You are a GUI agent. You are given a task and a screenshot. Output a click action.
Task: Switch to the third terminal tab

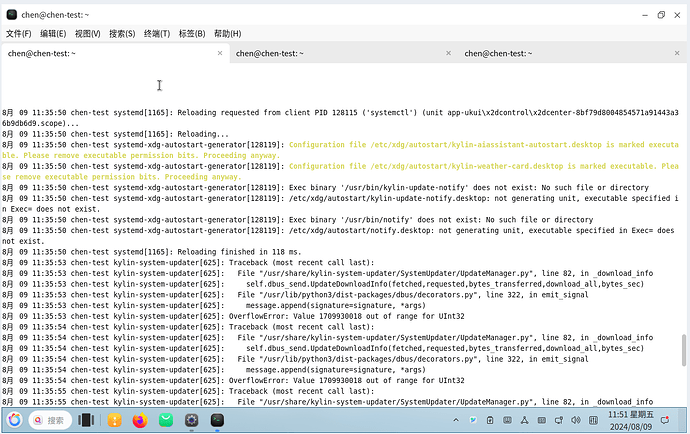(572, 53)
